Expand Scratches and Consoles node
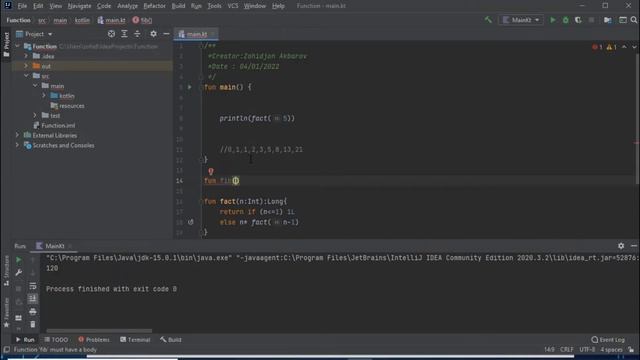 point(18,145)
